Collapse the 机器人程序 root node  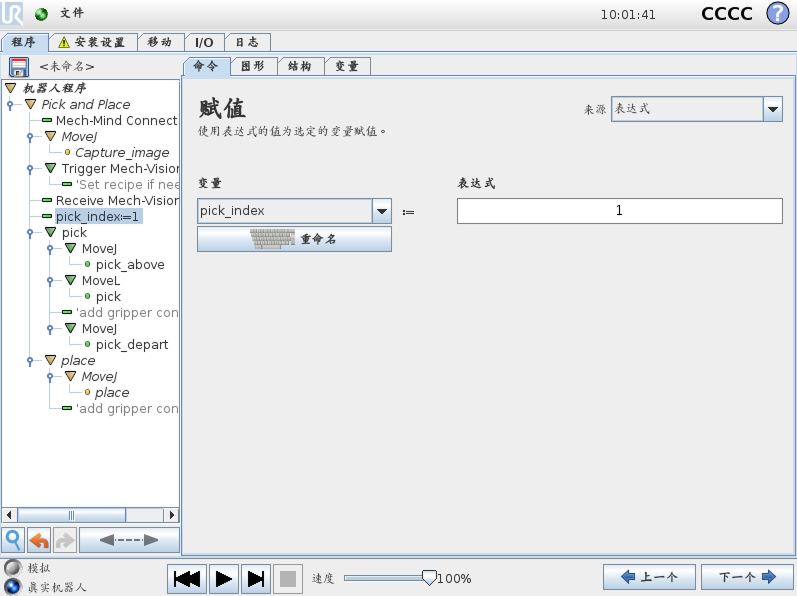pos(11,88)
